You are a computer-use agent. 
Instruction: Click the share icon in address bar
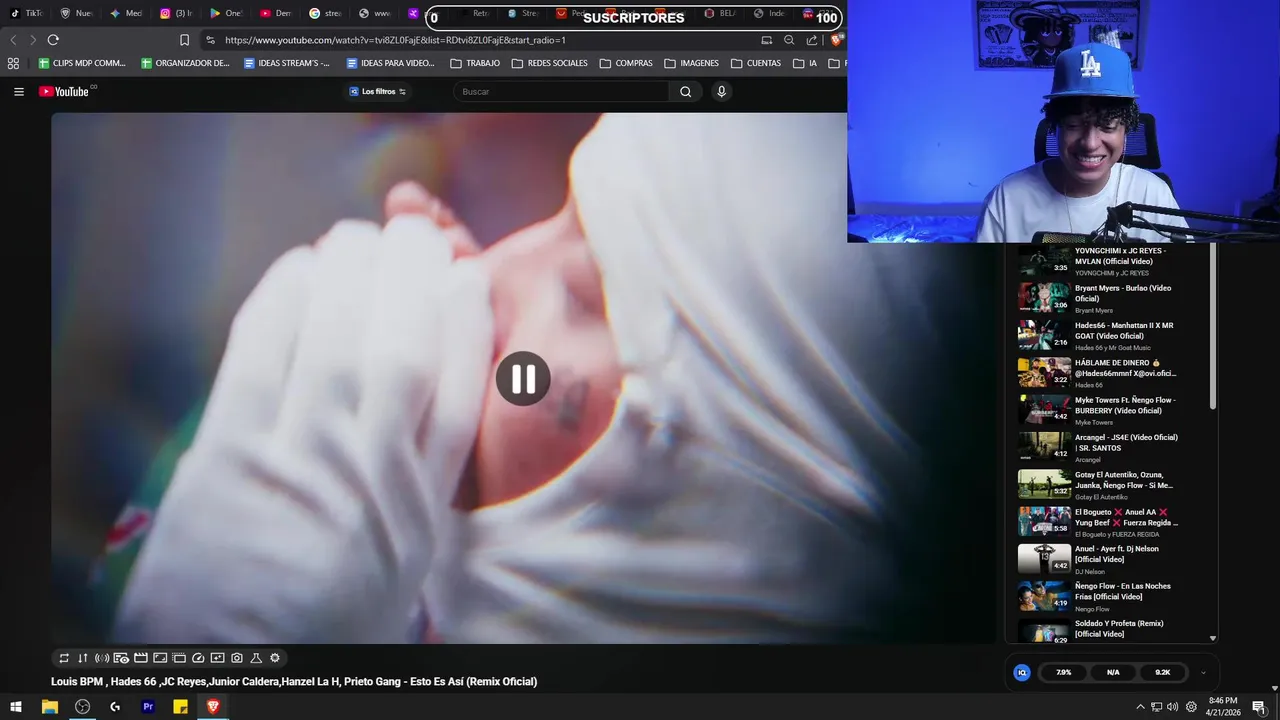click(811, 40)
